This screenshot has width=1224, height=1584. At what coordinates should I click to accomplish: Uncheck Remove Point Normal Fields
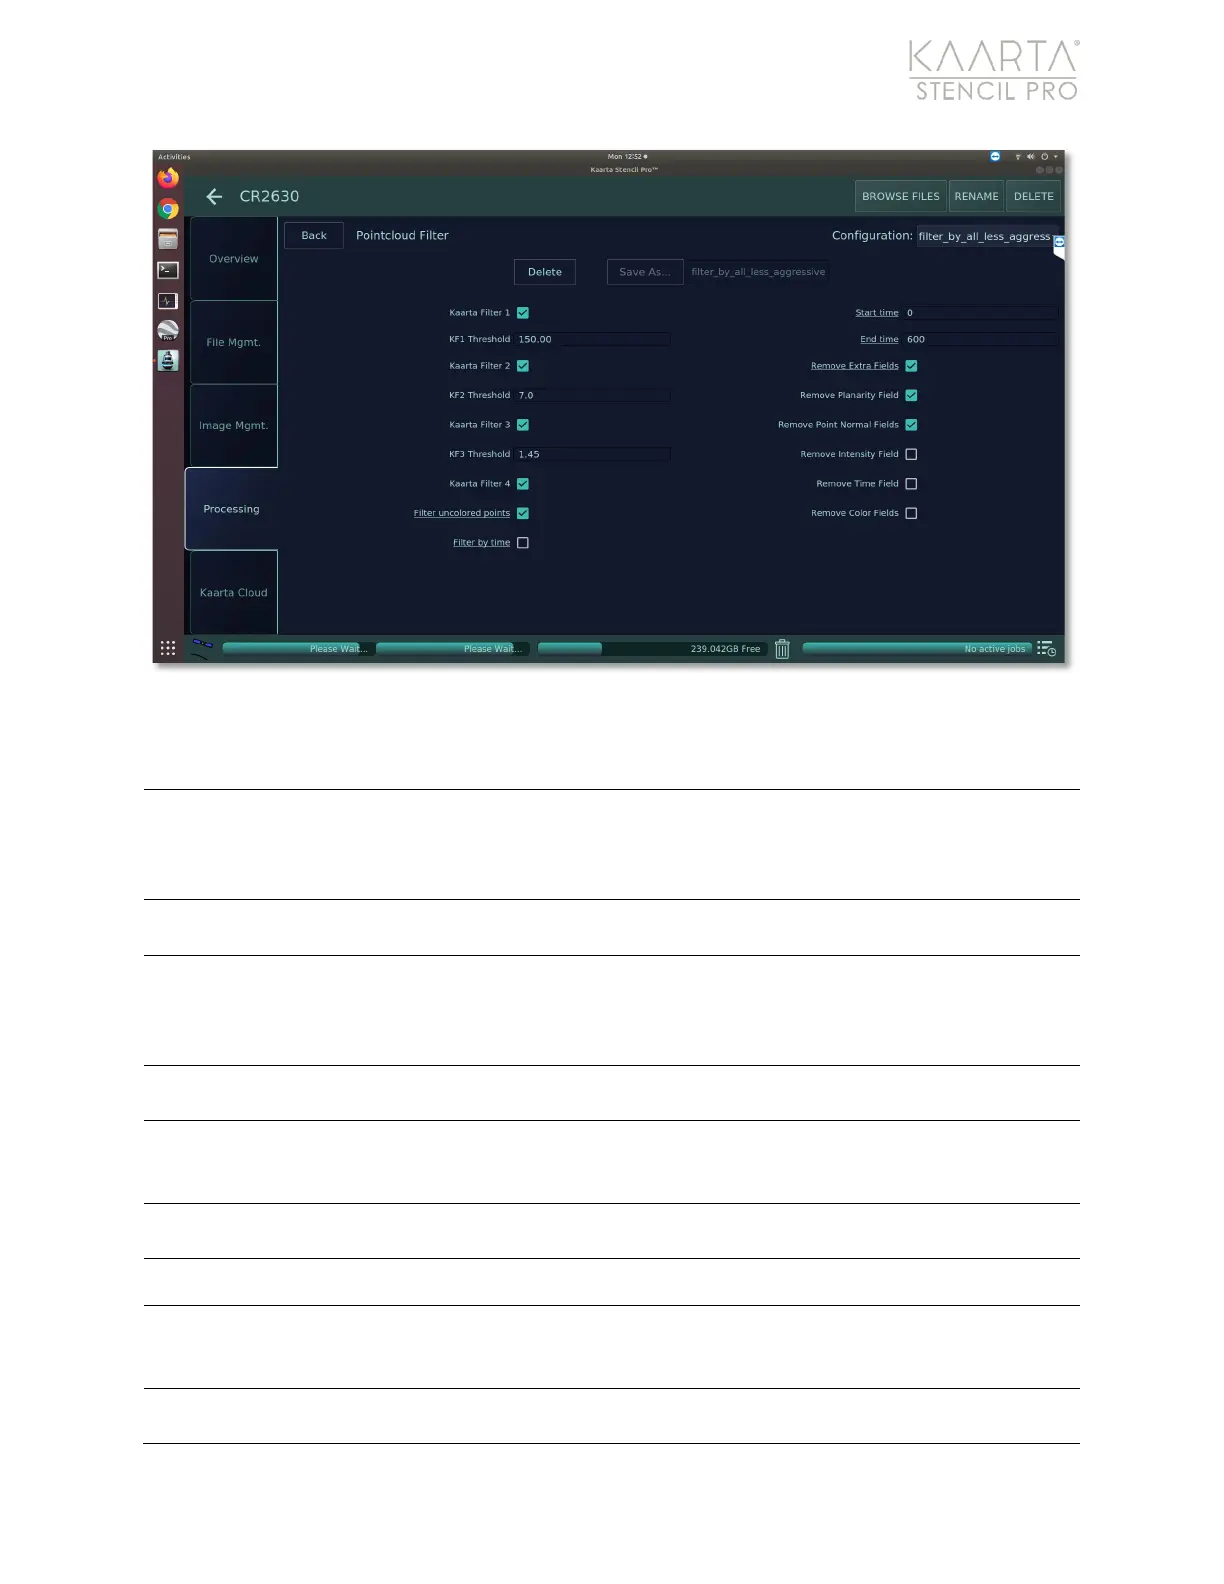coord(911,425)
